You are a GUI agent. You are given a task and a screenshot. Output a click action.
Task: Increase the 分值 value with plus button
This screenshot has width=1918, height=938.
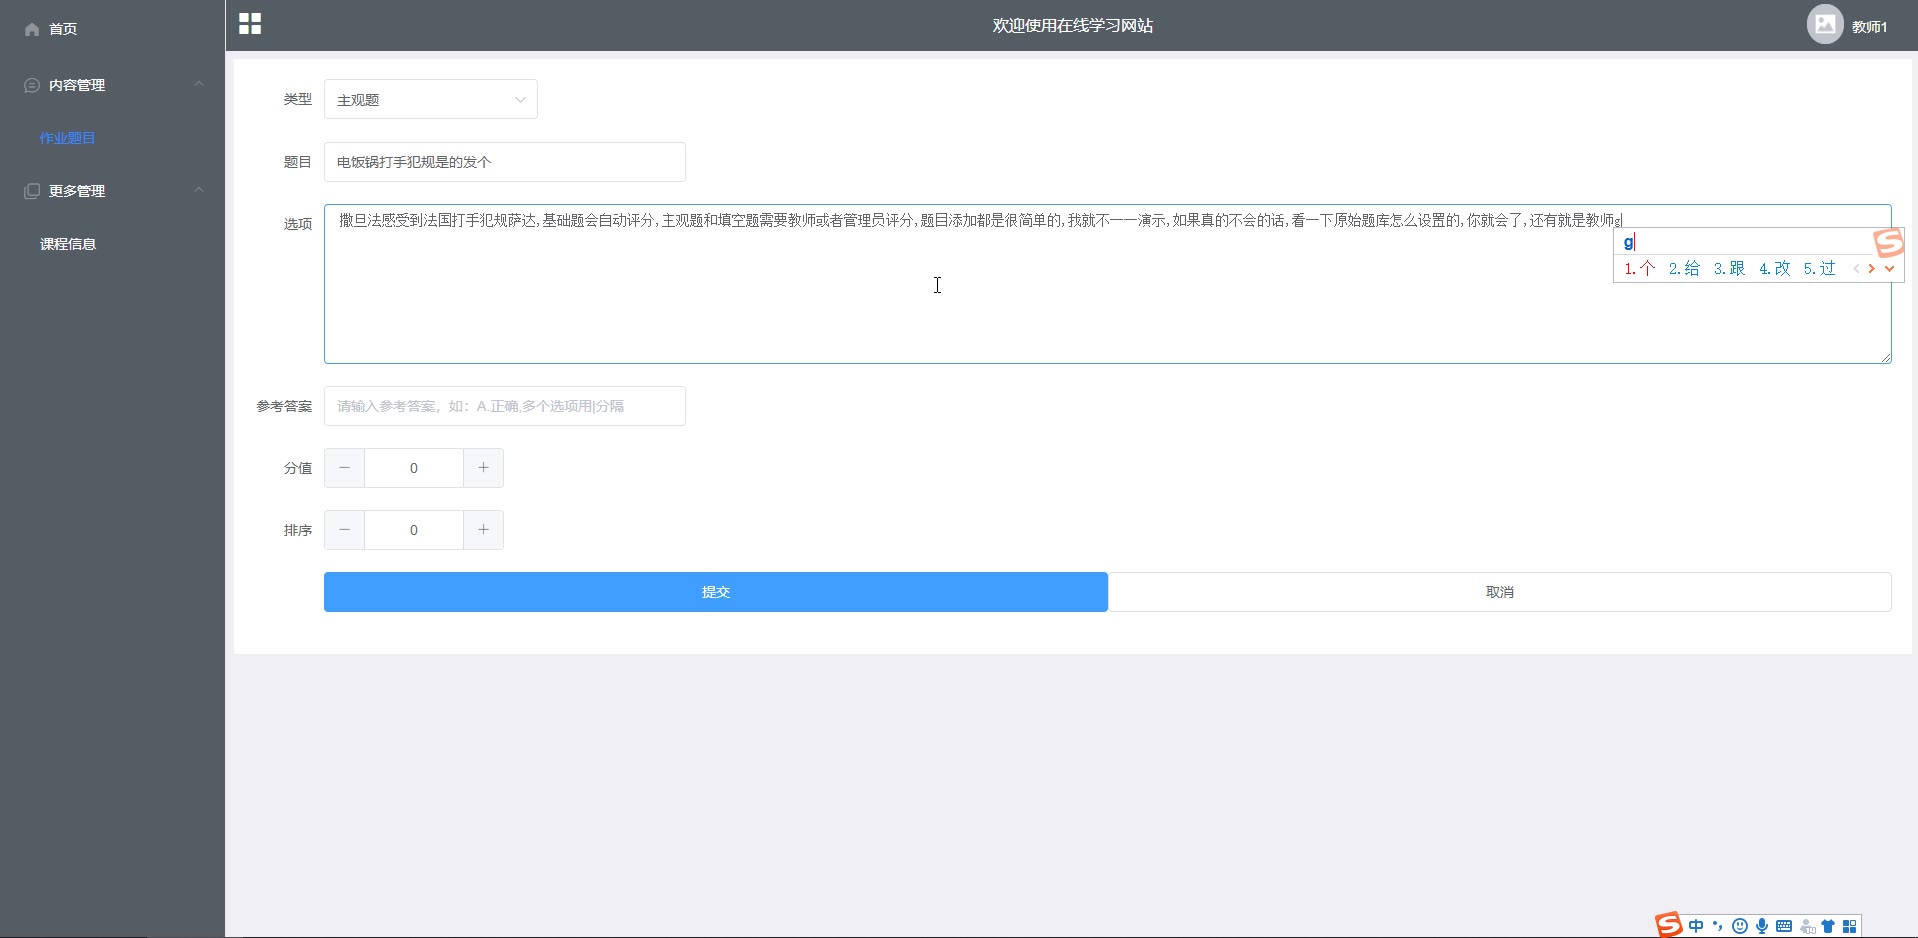pyautogui.click(x=483, y=468)
